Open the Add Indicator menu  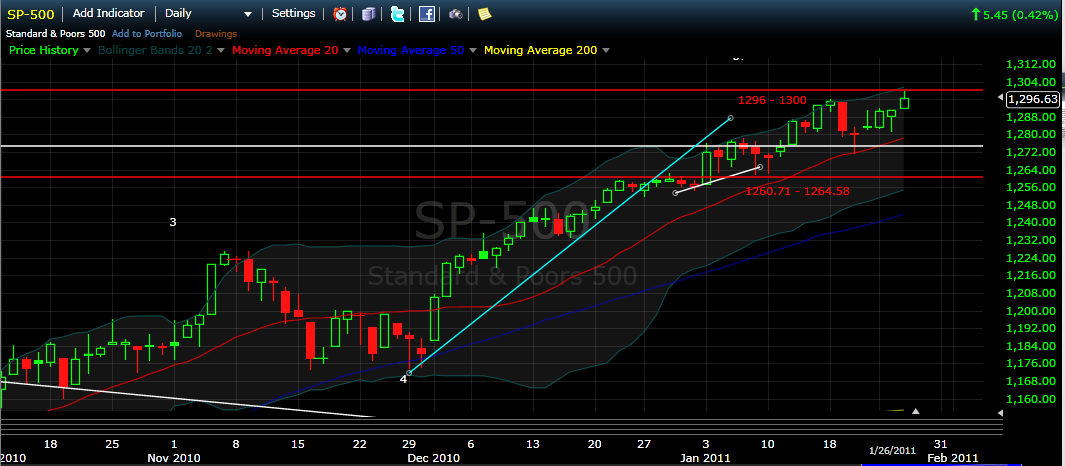pyautogui.click(x=109, y=14)
